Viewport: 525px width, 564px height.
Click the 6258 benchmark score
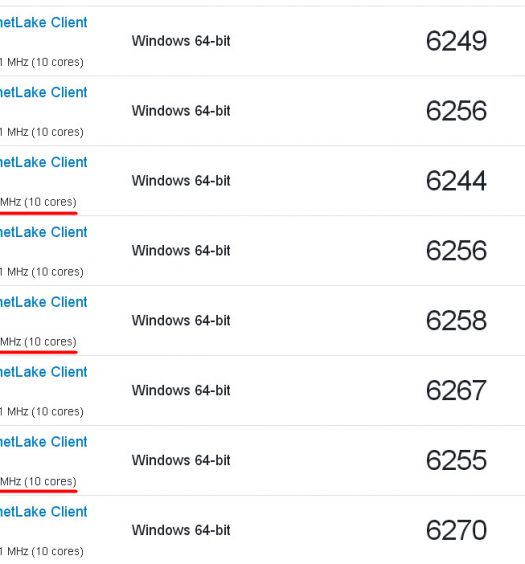[x=456, y=320]
